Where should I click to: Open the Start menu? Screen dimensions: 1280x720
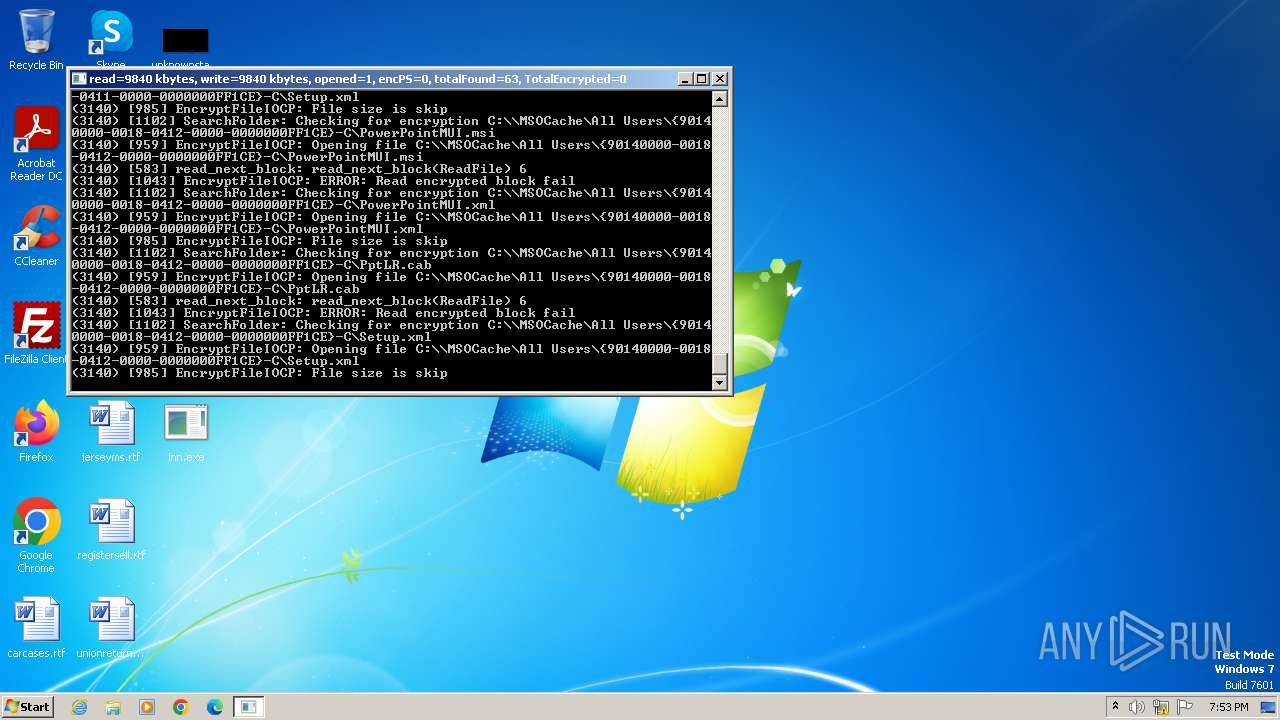tap(27, 706)
